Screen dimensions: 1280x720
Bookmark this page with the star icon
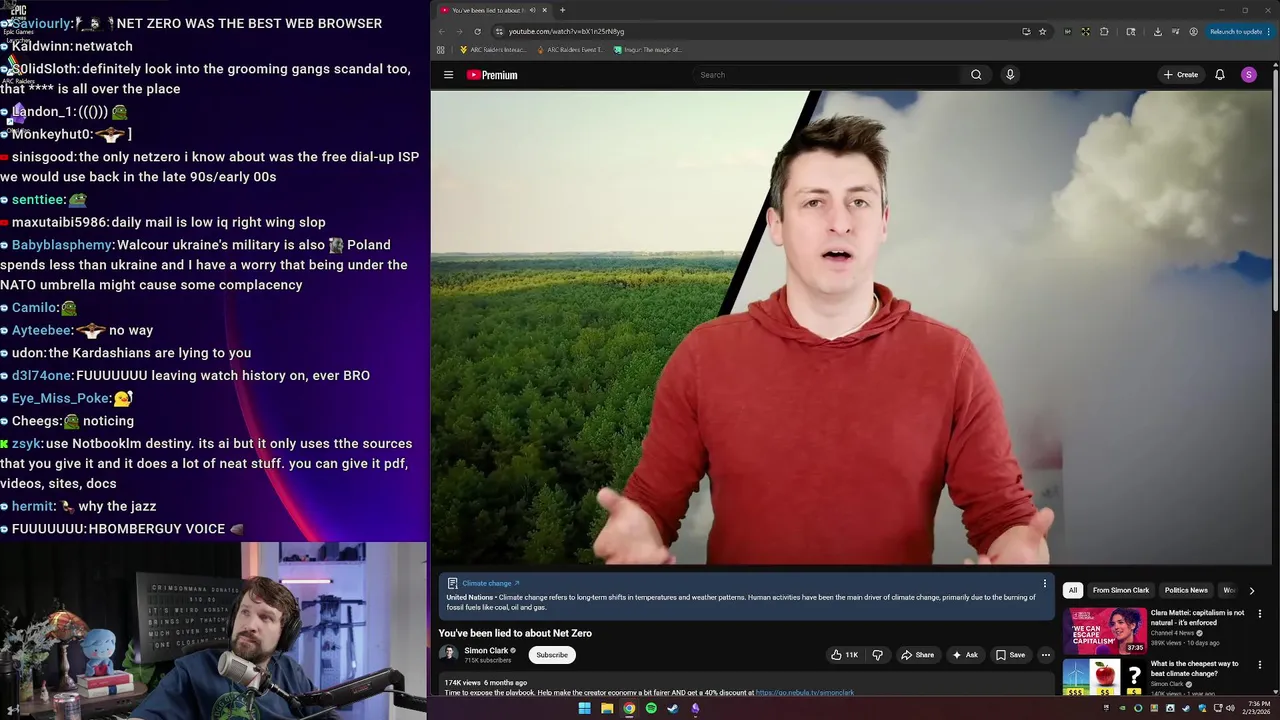pyautogui.click(x=1042, y=31)
